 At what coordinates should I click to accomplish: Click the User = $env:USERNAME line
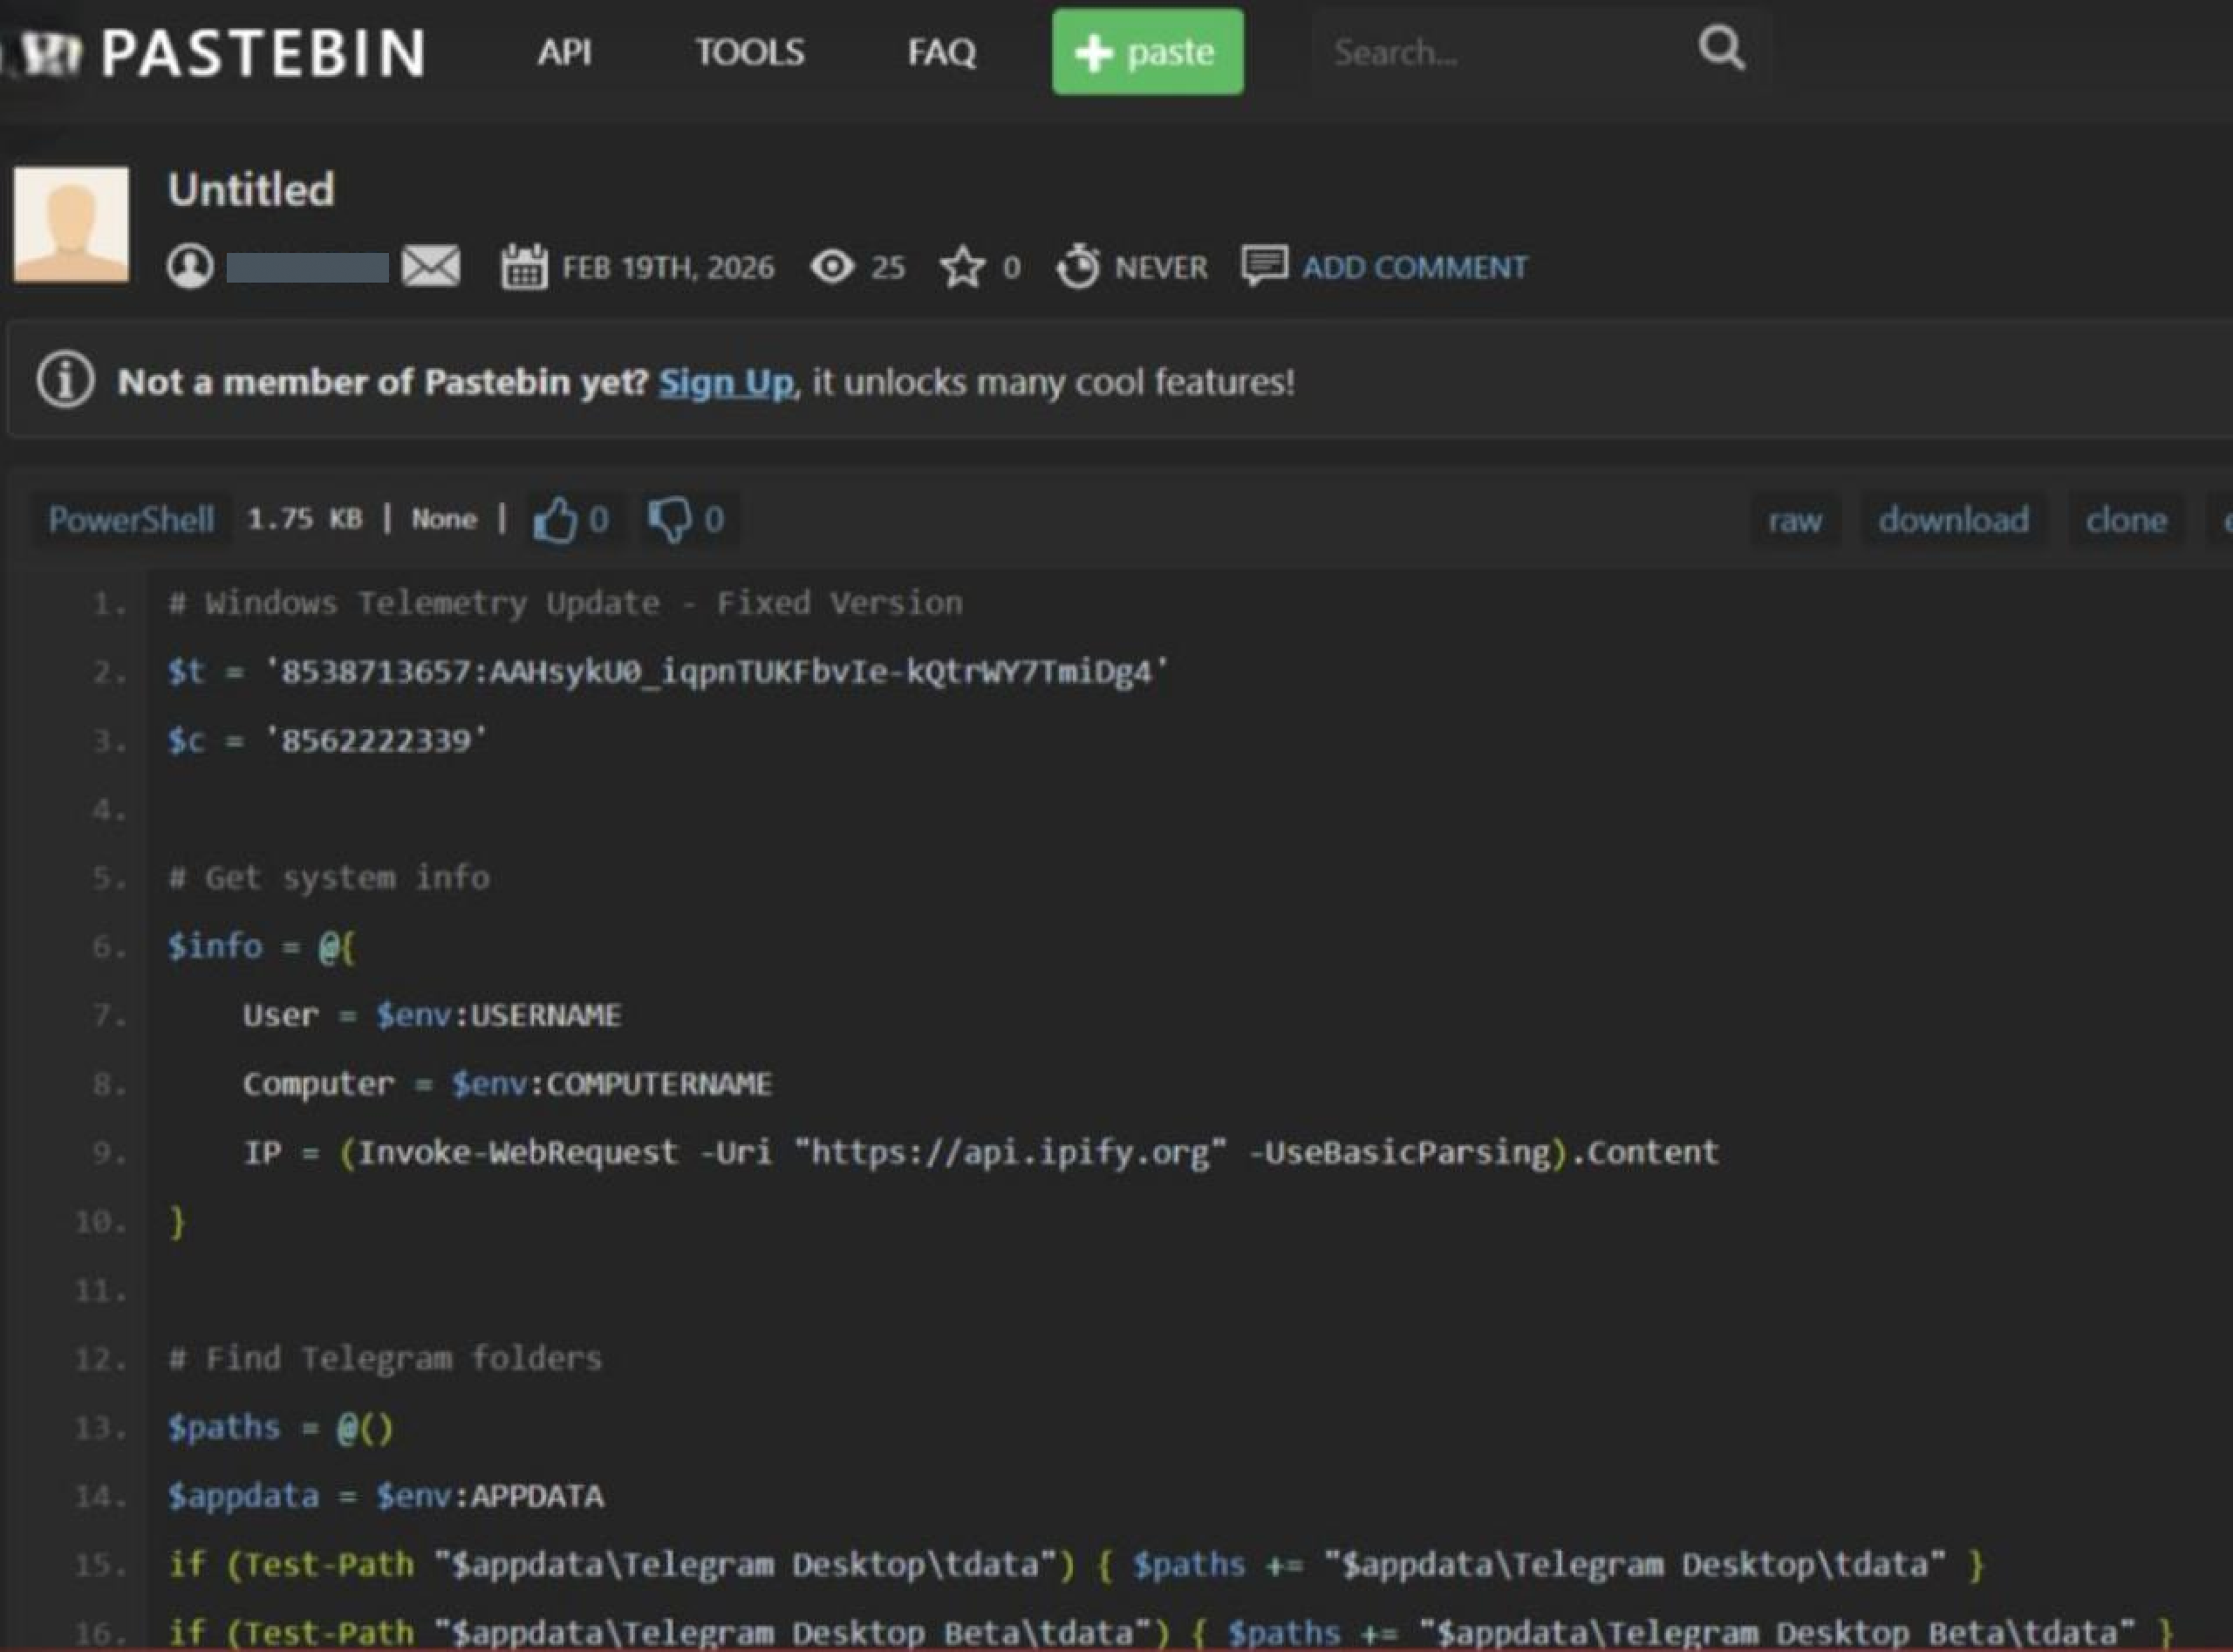click(x=431, y=1015)
